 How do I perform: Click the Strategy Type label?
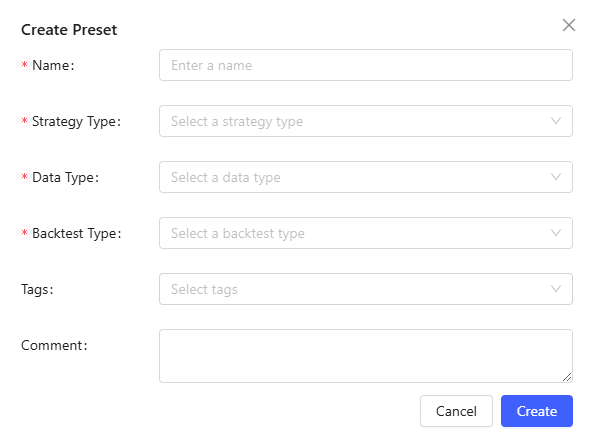pyautogui.click(x=77, y=121)
